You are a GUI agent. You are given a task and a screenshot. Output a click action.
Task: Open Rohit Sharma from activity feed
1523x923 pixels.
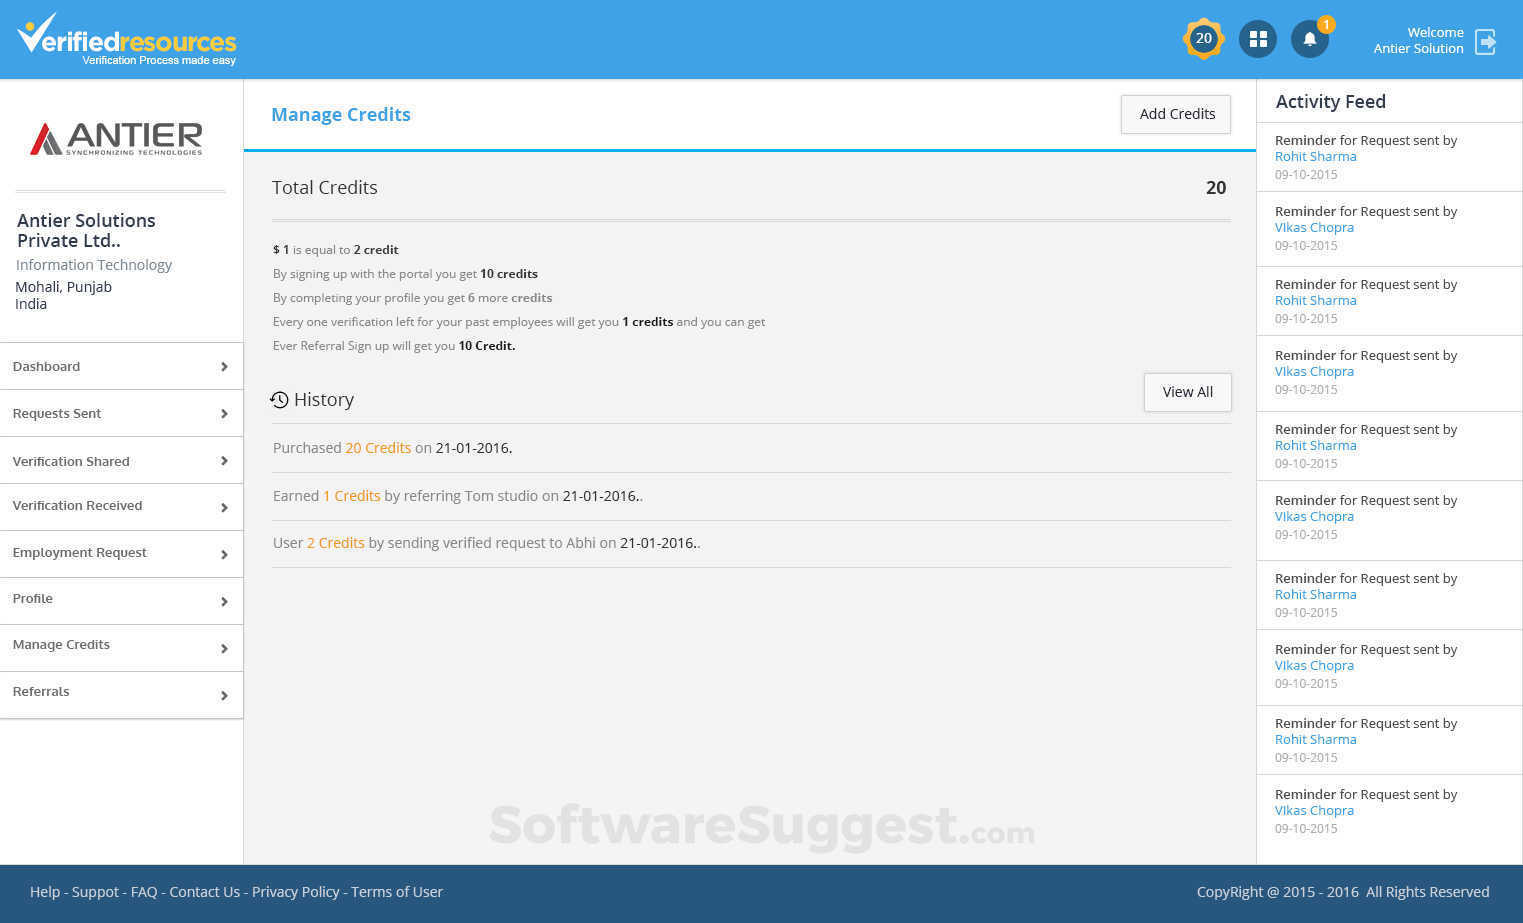(x=1315, y=156)
